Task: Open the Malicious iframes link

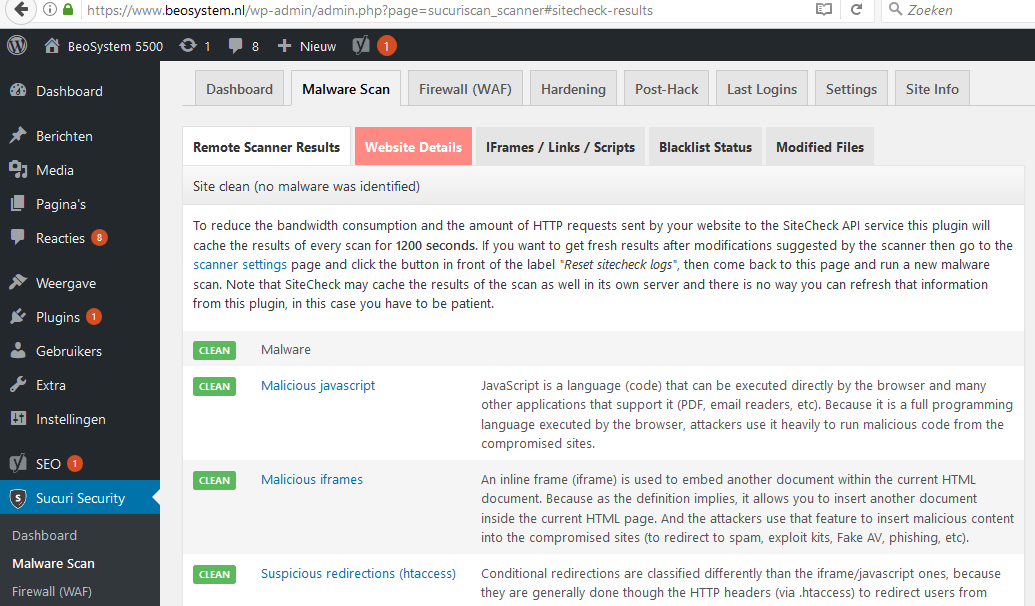Action: tap(312, 479)
